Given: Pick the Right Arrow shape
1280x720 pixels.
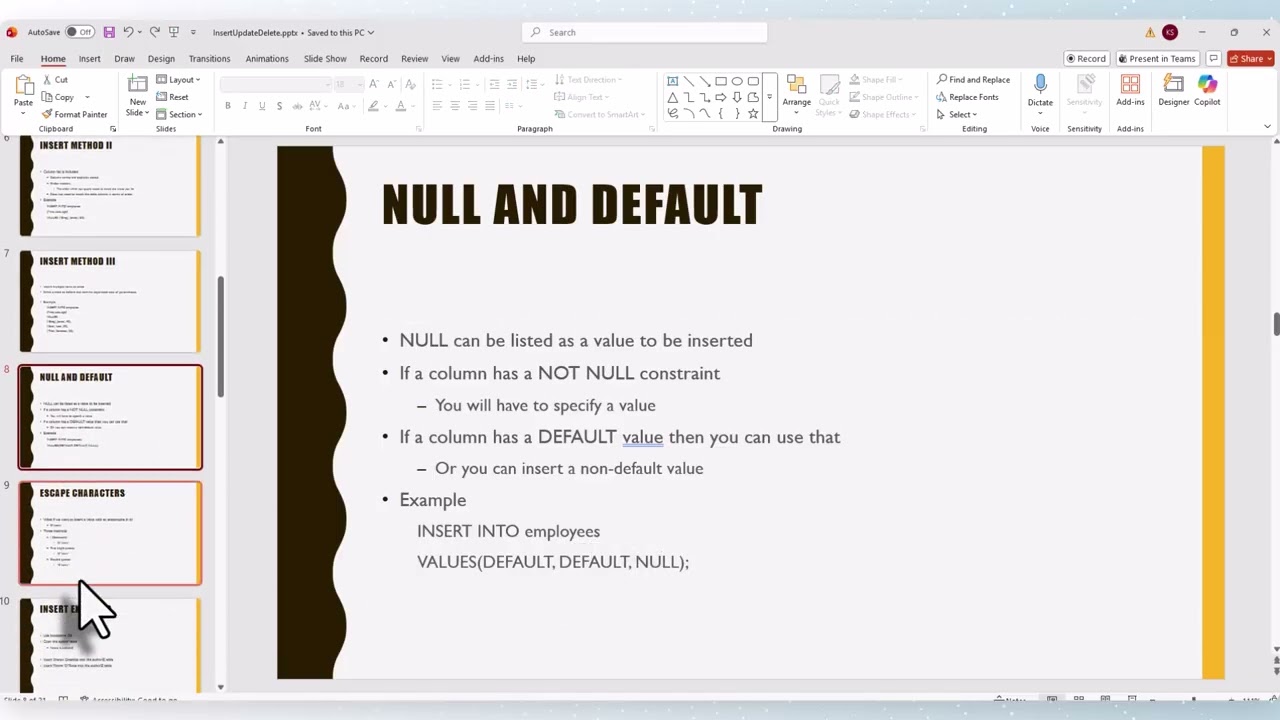Looking at the screenshot, I should [x=721, y=97].
